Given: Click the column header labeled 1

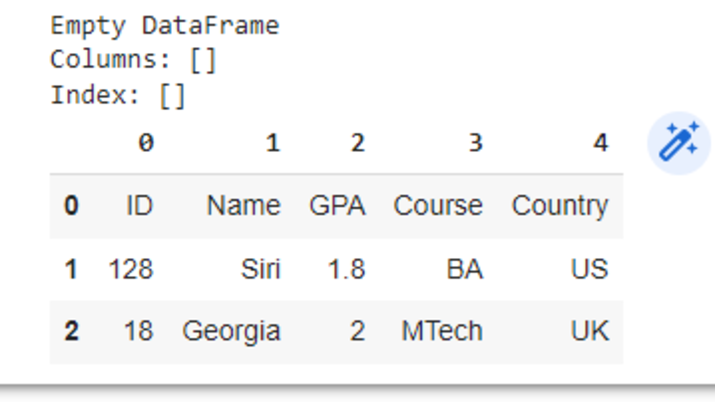Looking at the screenshot, I should 272,144.
